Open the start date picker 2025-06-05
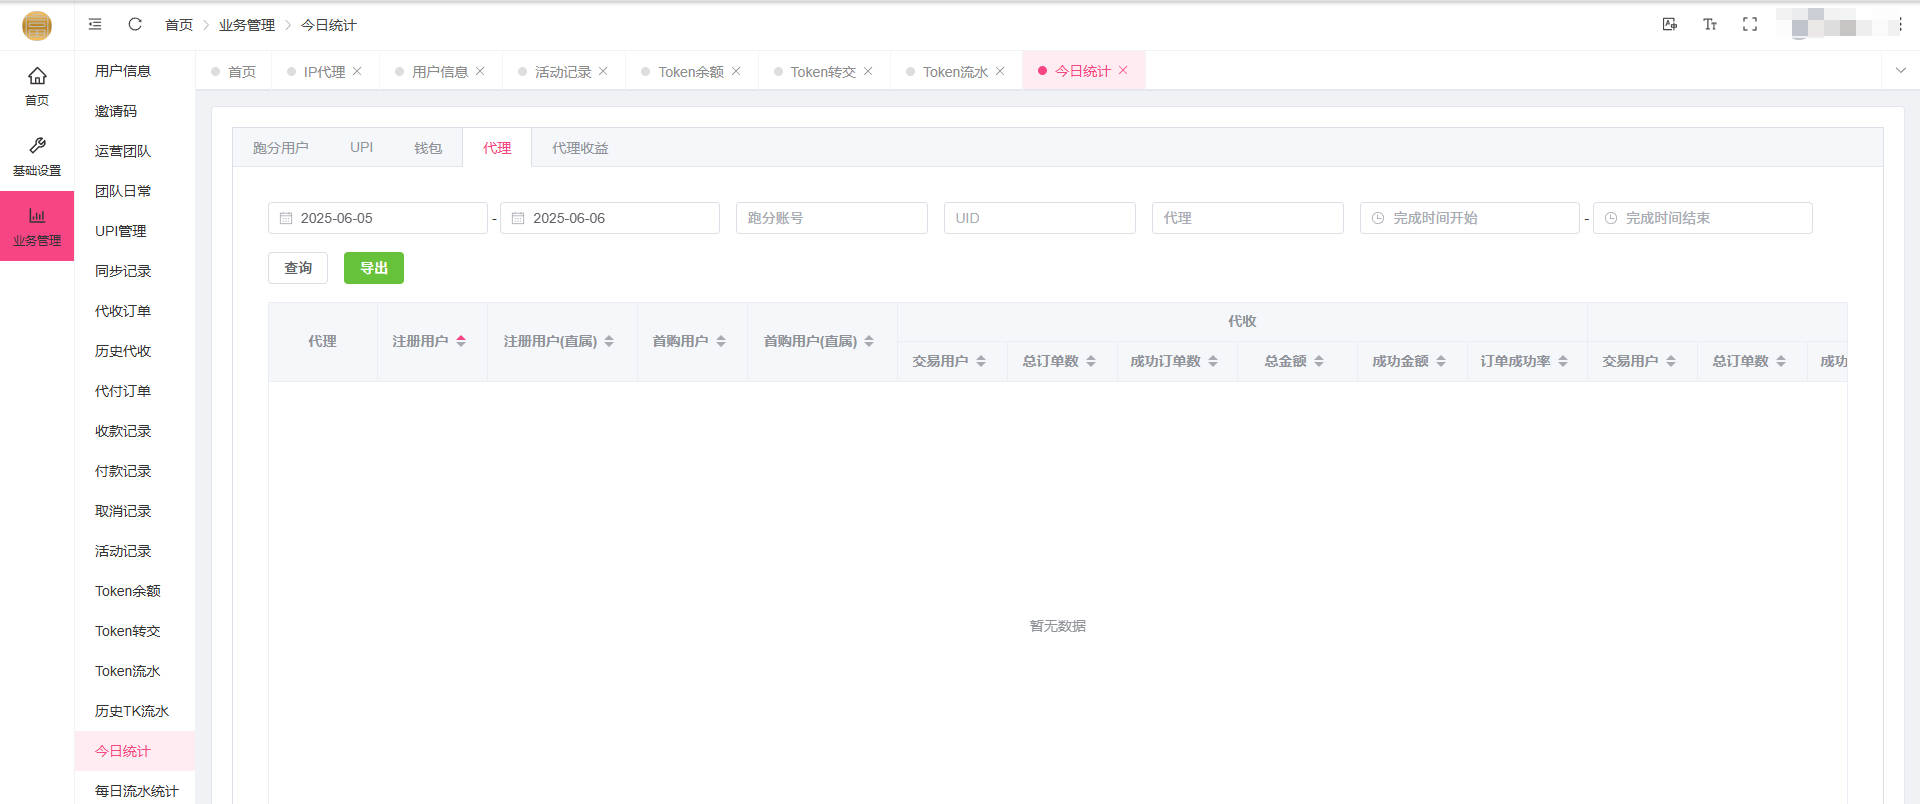 378,218
